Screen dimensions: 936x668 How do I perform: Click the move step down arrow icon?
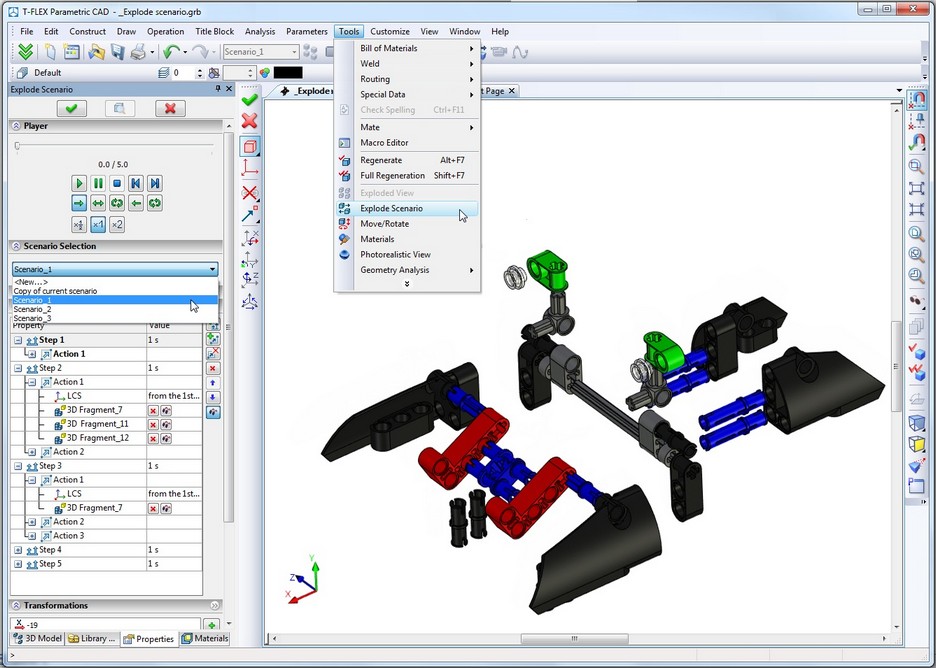(213, 397)
